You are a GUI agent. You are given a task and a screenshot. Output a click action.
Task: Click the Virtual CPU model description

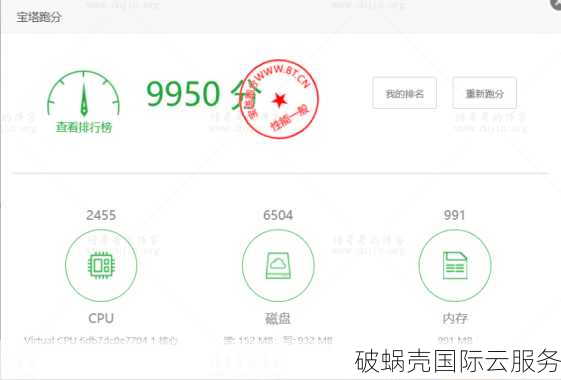pos(101,340)
